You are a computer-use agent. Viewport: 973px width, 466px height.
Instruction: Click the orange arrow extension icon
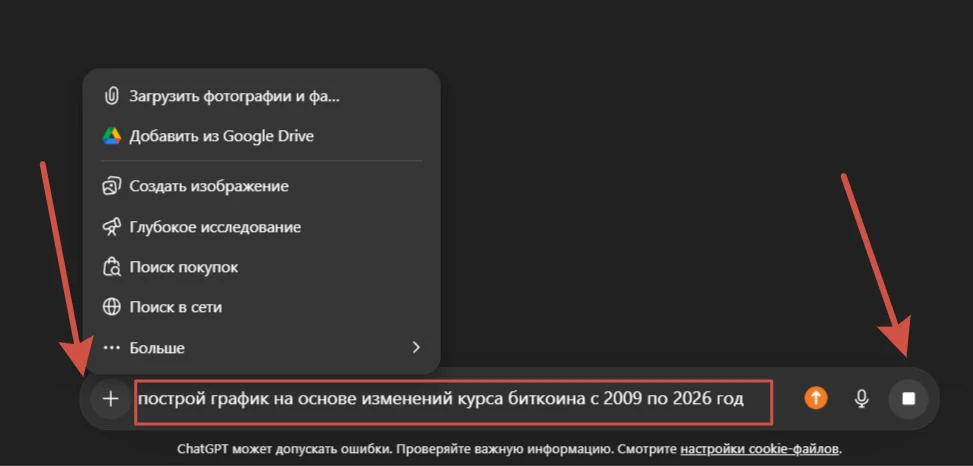[x=816, y=398]
